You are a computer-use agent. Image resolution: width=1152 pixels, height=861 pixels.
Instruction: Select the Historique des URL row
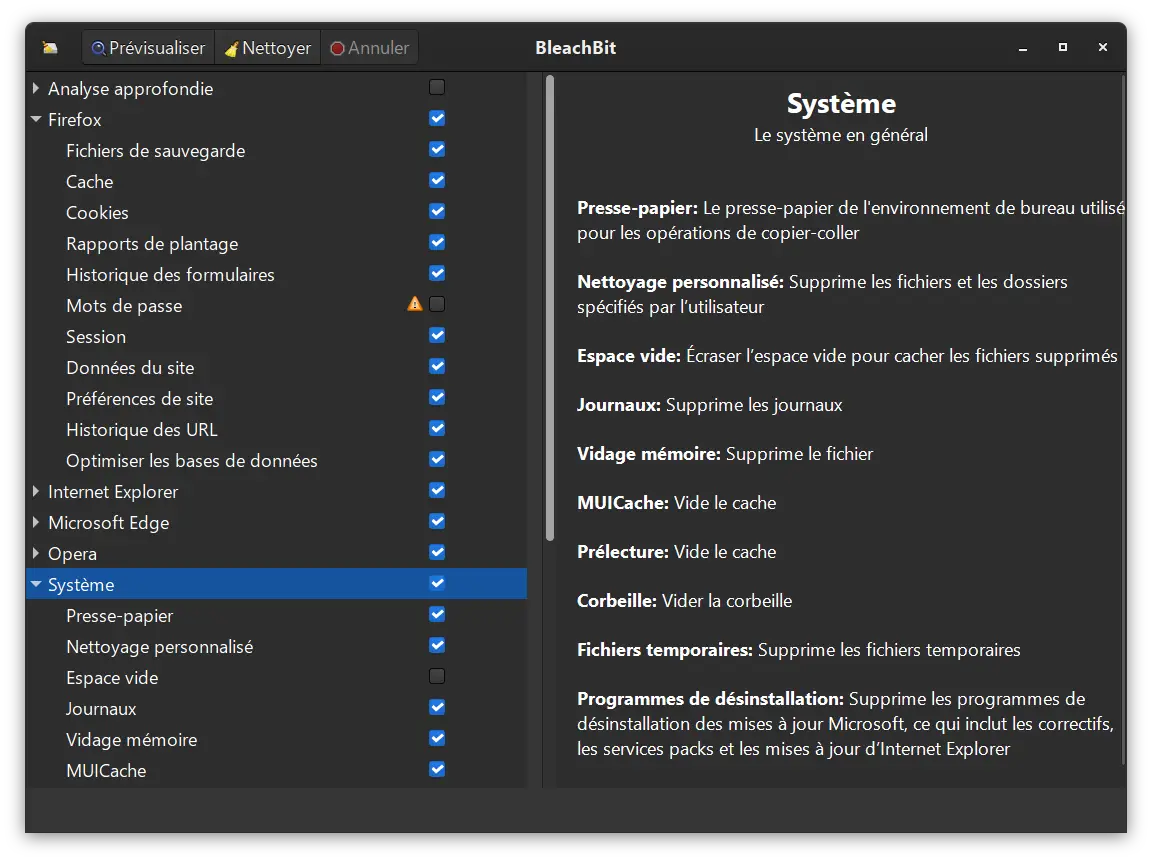click(276, 429)
